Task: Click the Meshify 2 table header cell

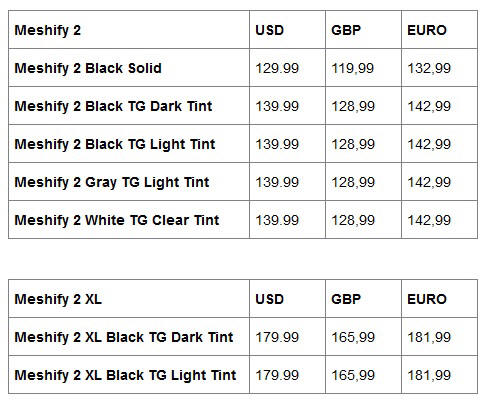Action: 129,30
